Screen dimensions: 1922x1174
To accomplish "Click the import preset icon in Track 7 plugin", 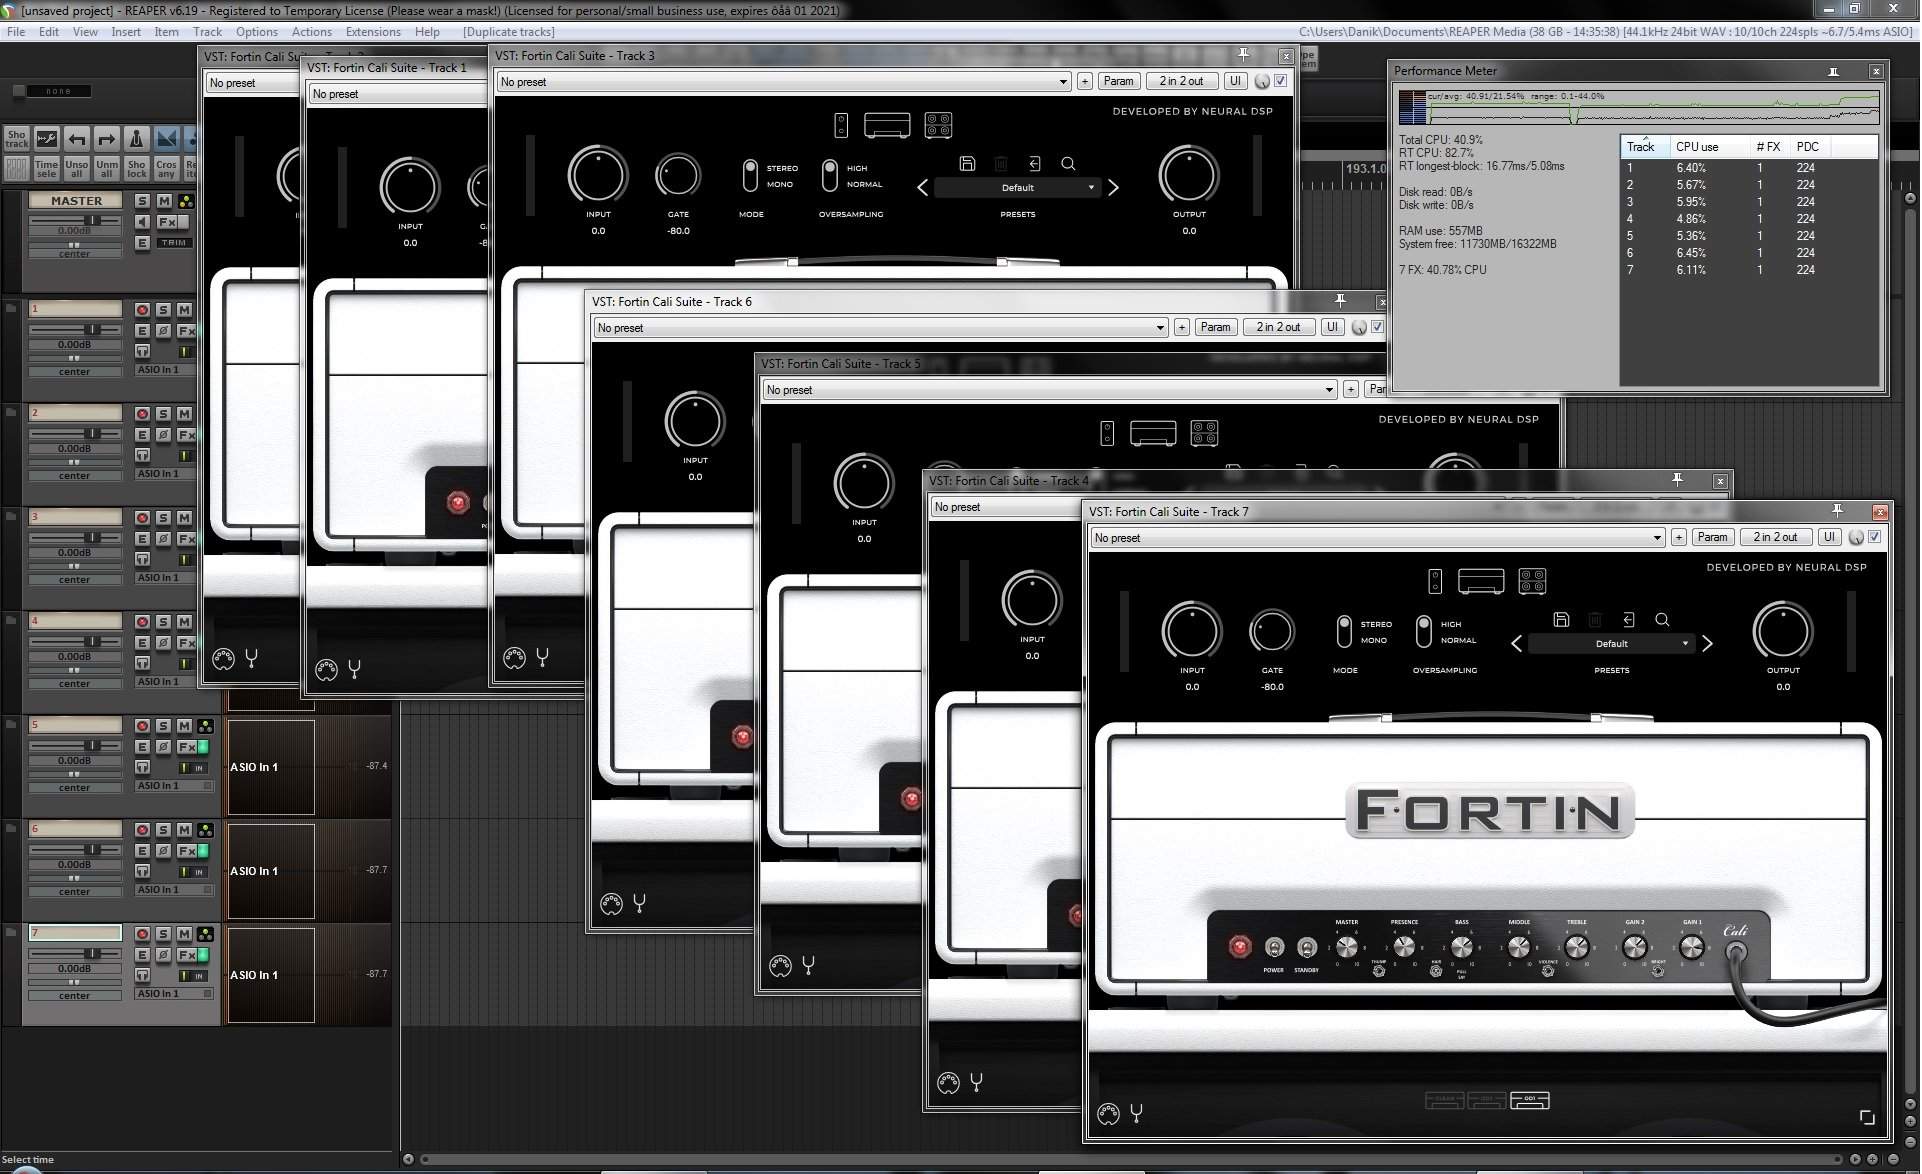I will pyautogui.click(x=1628, y=620).
